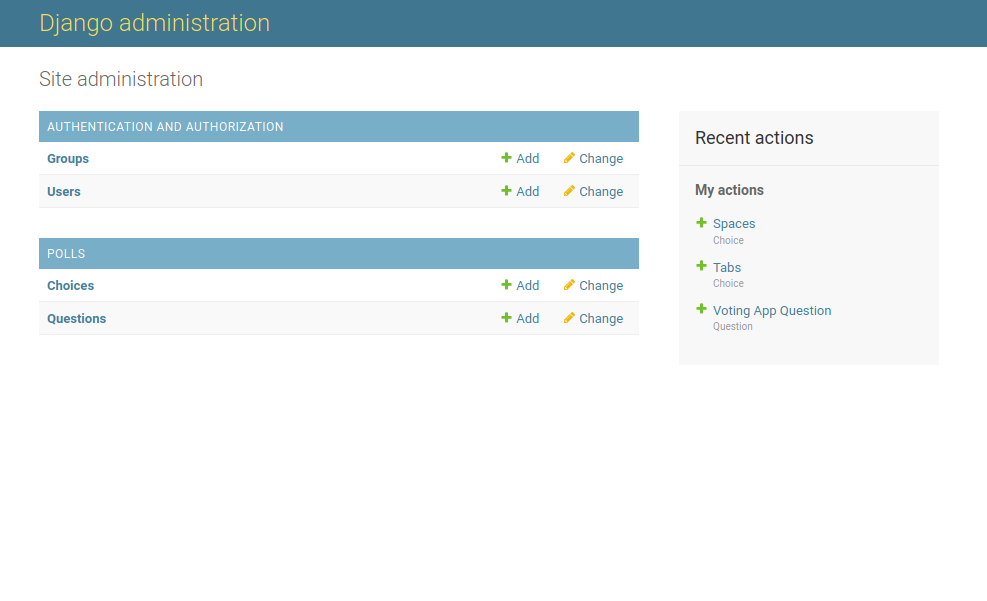Open the Polls app section header
Image resolution: width=987 pixels, height=601 pixels.
pyautogui.click(x=66, y=254)
